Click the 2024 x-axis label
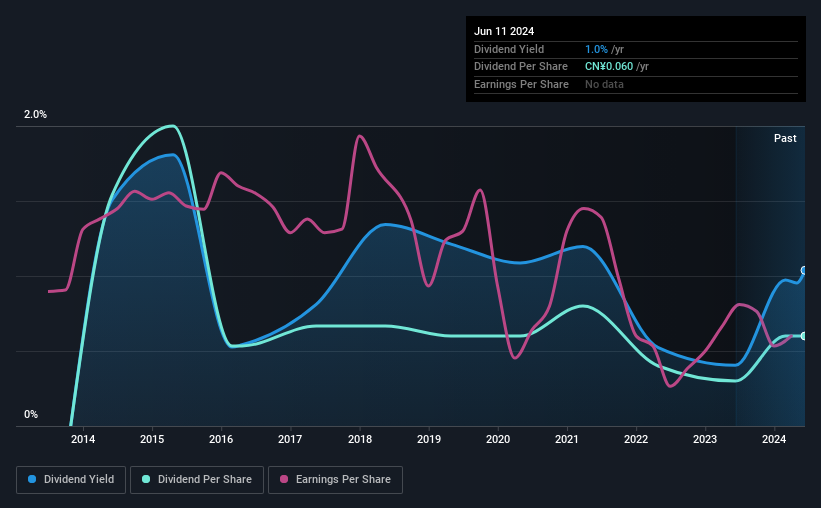 coord(774,439)
